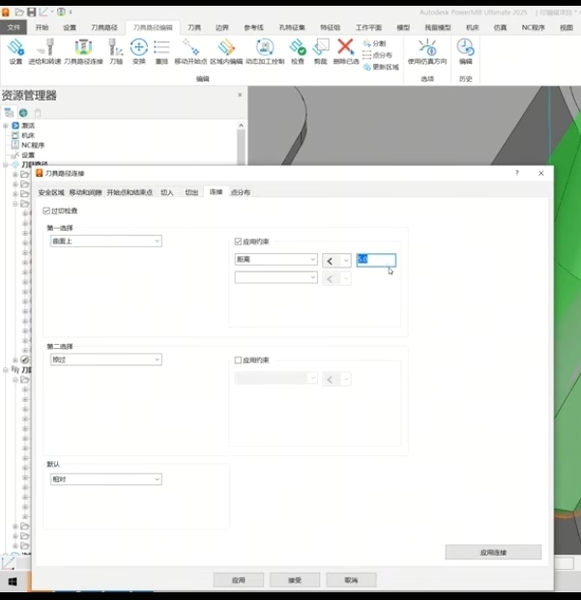This screenshot has height=600, width=581.
Task: Choose the 移动开始点 tool
Action: pyautogui.click(x=191, y=52)
